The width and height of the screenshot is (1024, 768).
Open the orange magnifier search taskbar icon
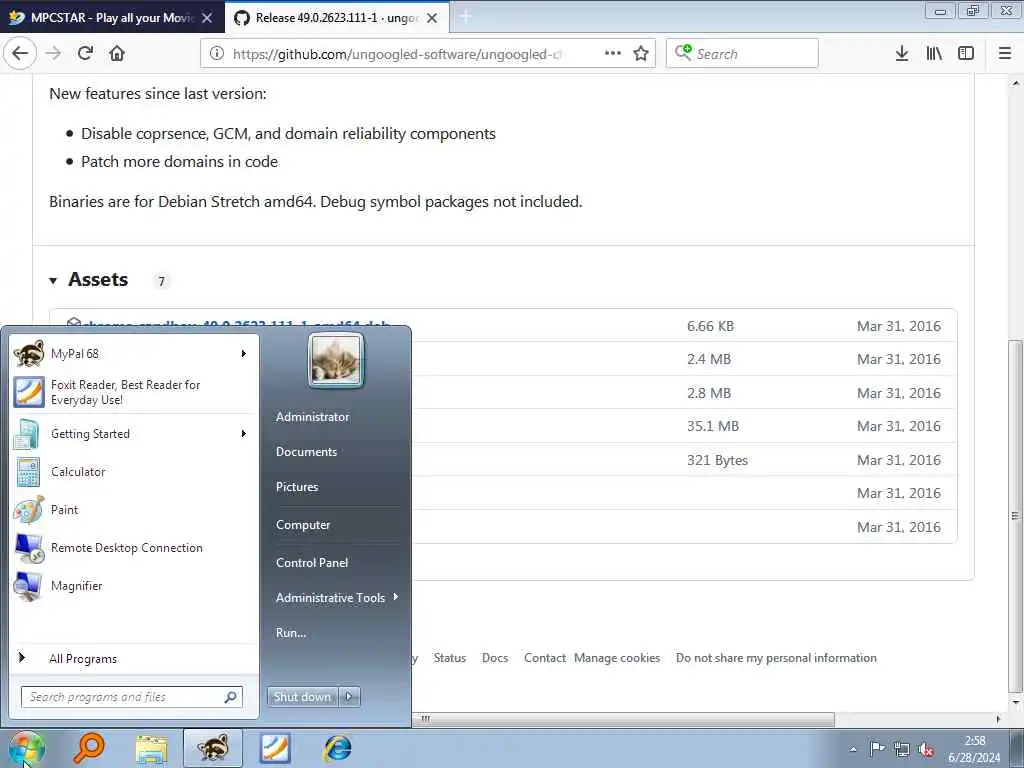pyautogui.click(x=89, y=748)
